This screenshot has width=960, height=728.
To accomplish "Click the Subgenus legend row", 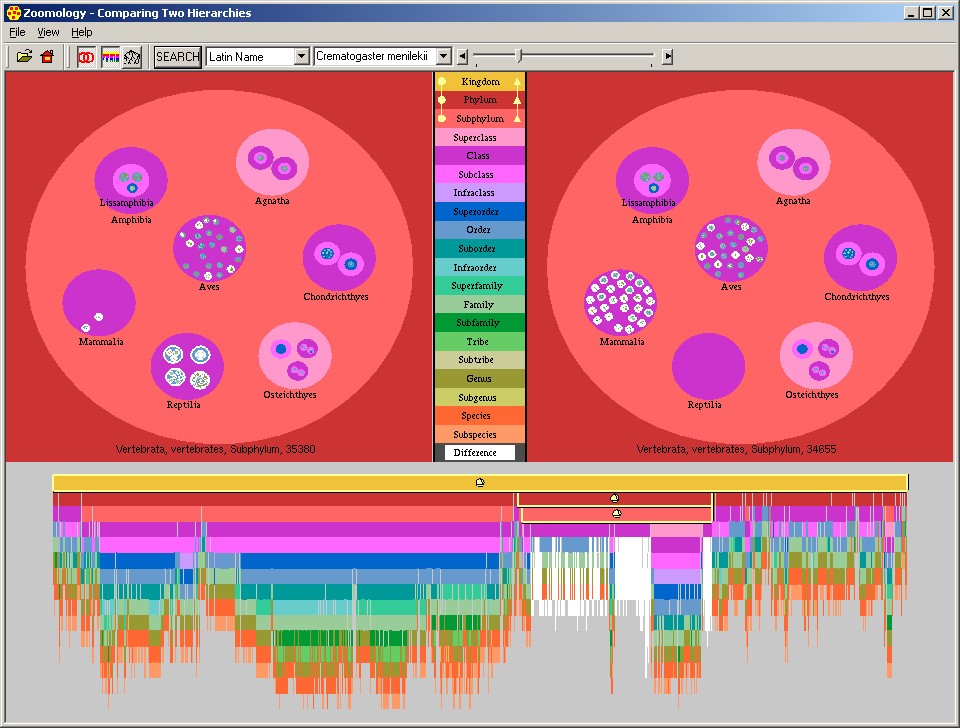I will click(480, 397).
